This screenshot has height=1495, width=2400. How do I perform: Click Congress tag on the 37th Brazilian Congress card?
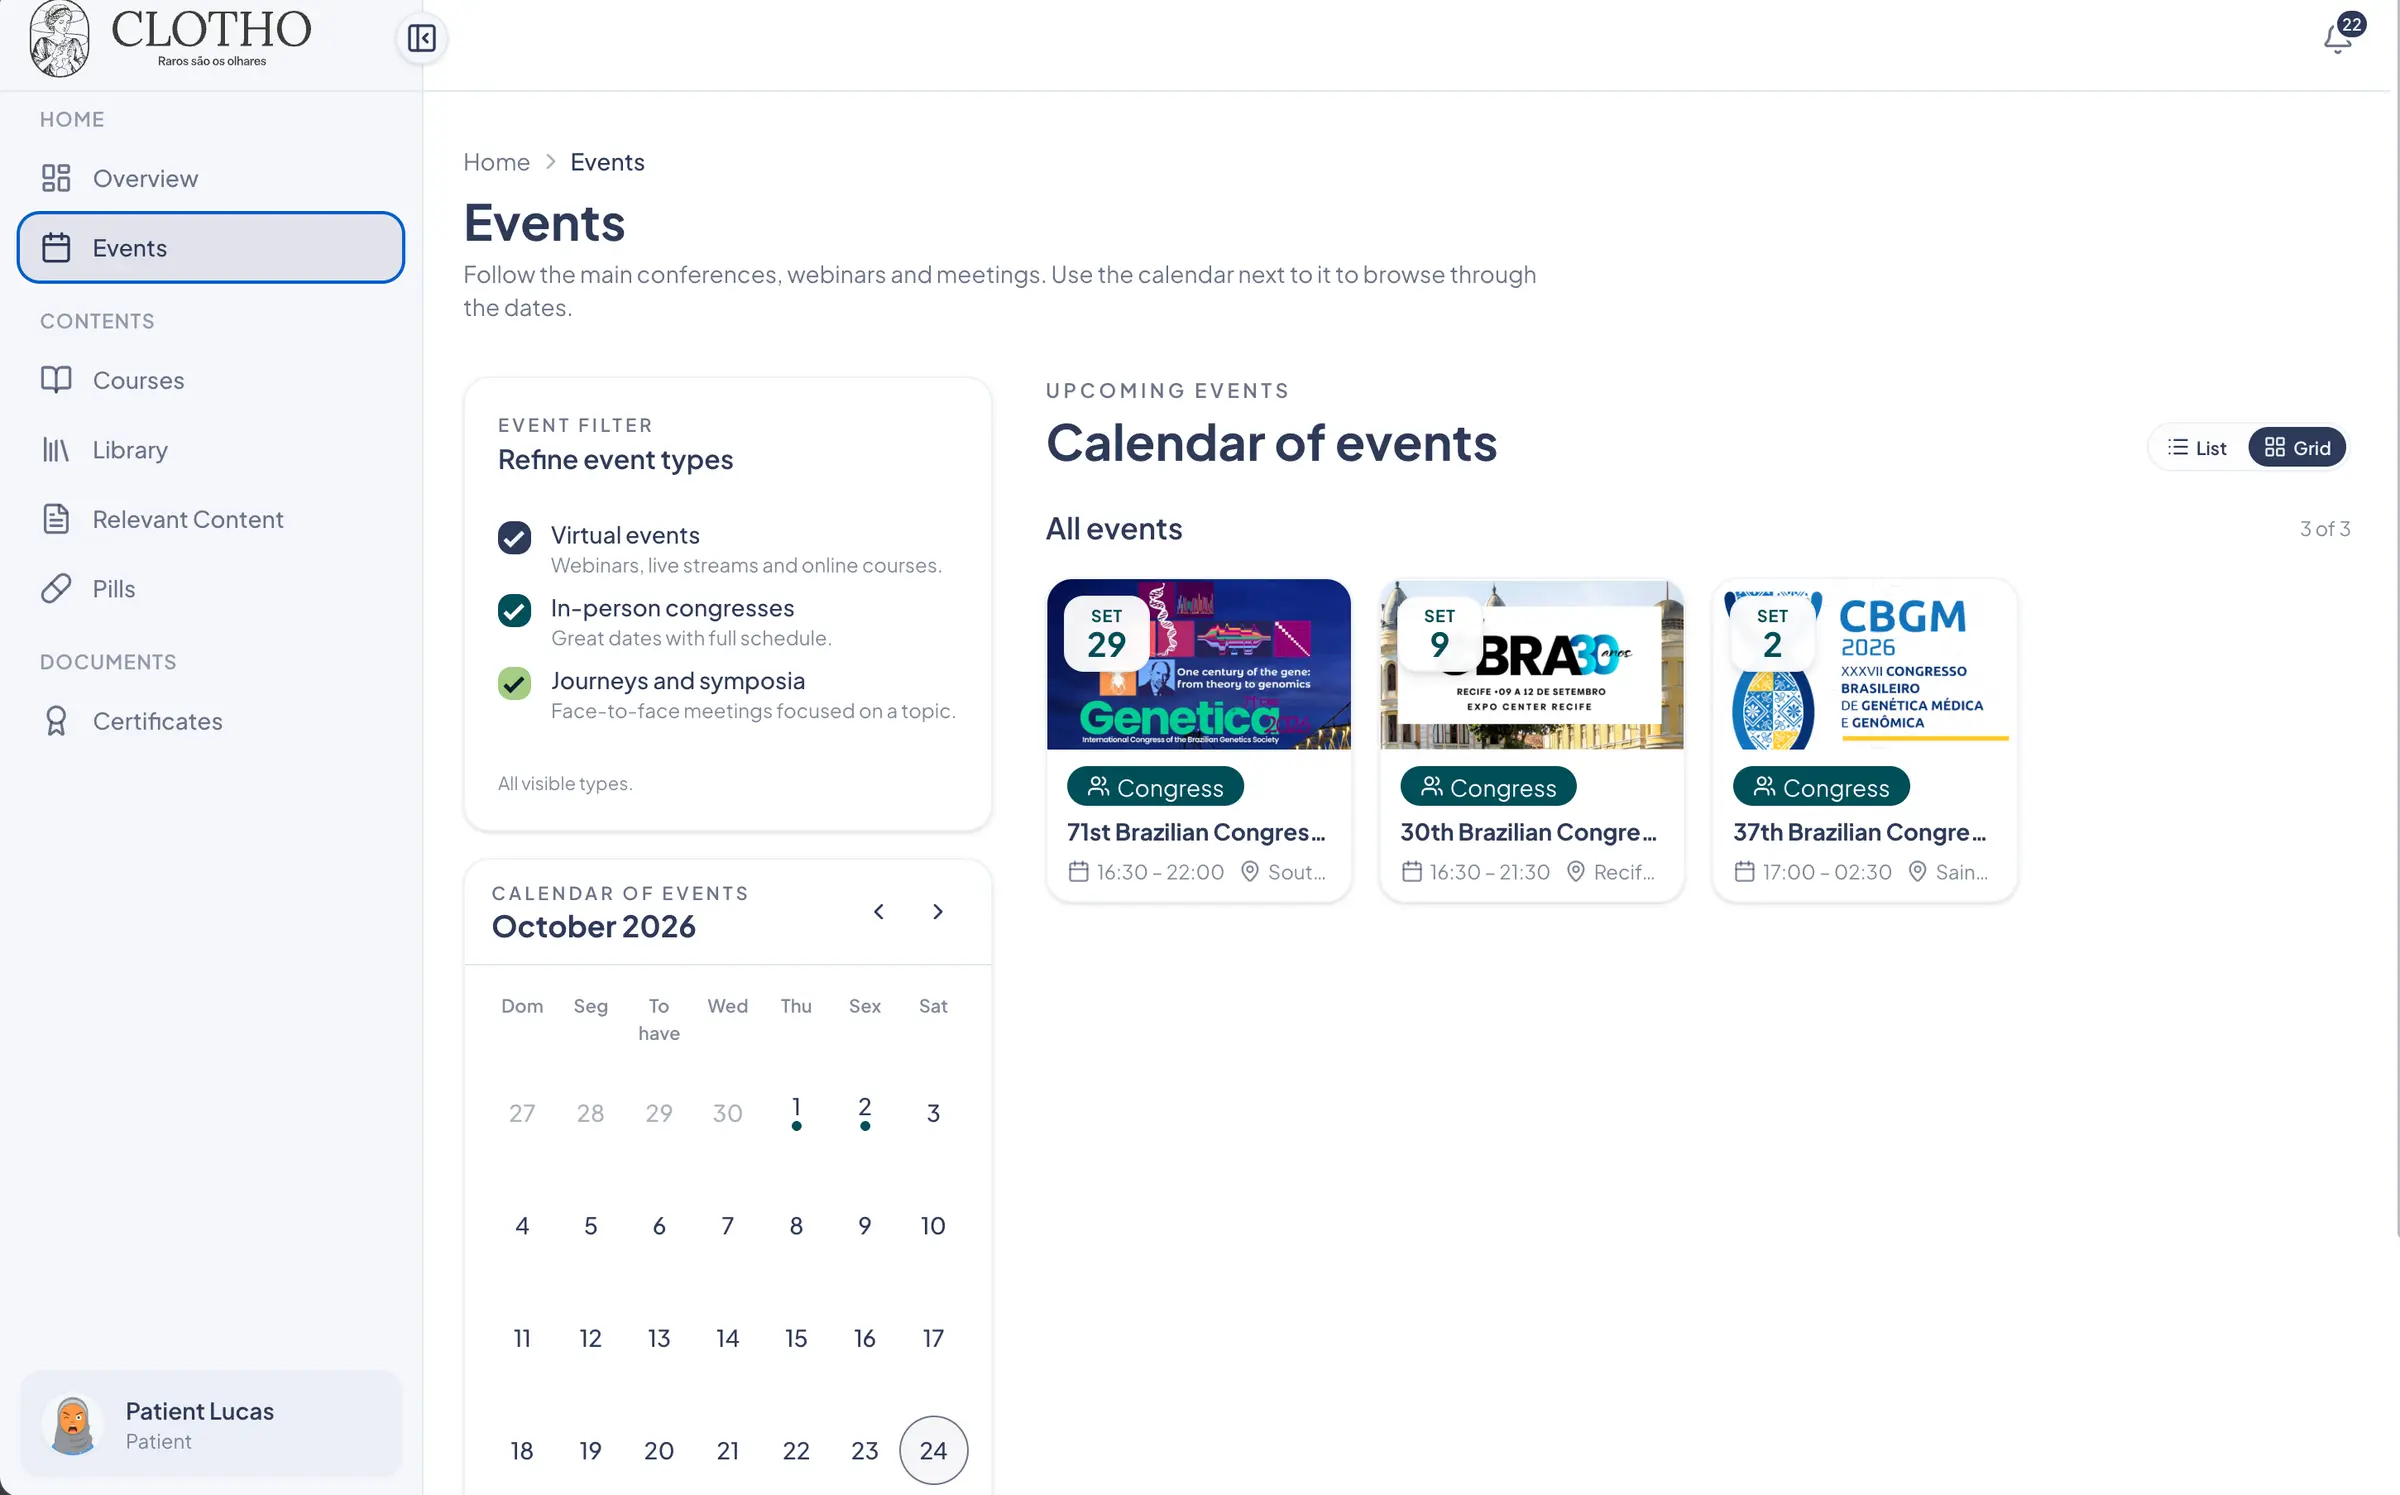(1821, 787)
